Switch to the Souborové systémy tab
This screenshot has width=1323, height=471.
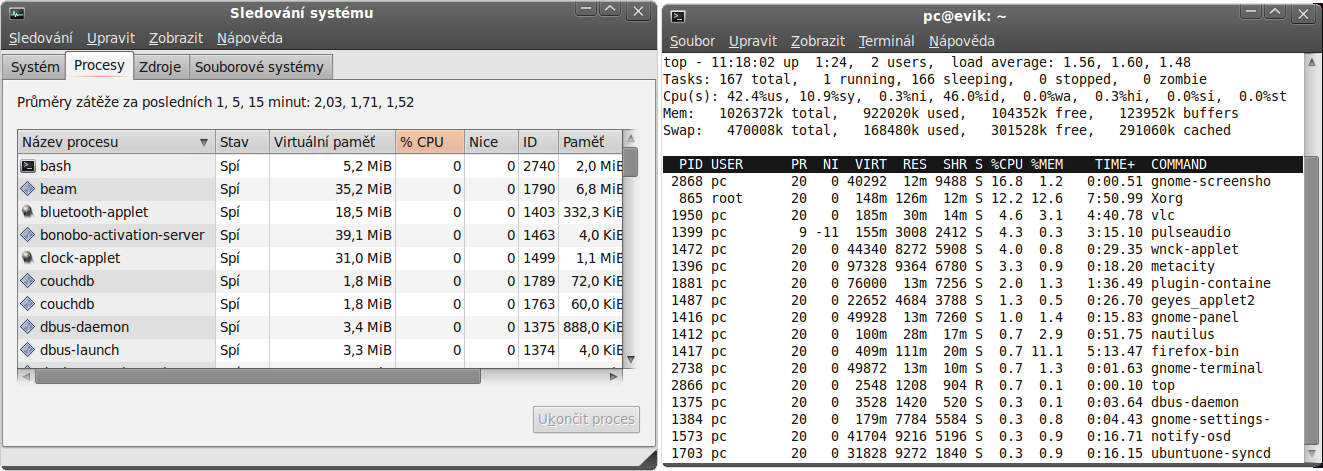tap(260, 68)
